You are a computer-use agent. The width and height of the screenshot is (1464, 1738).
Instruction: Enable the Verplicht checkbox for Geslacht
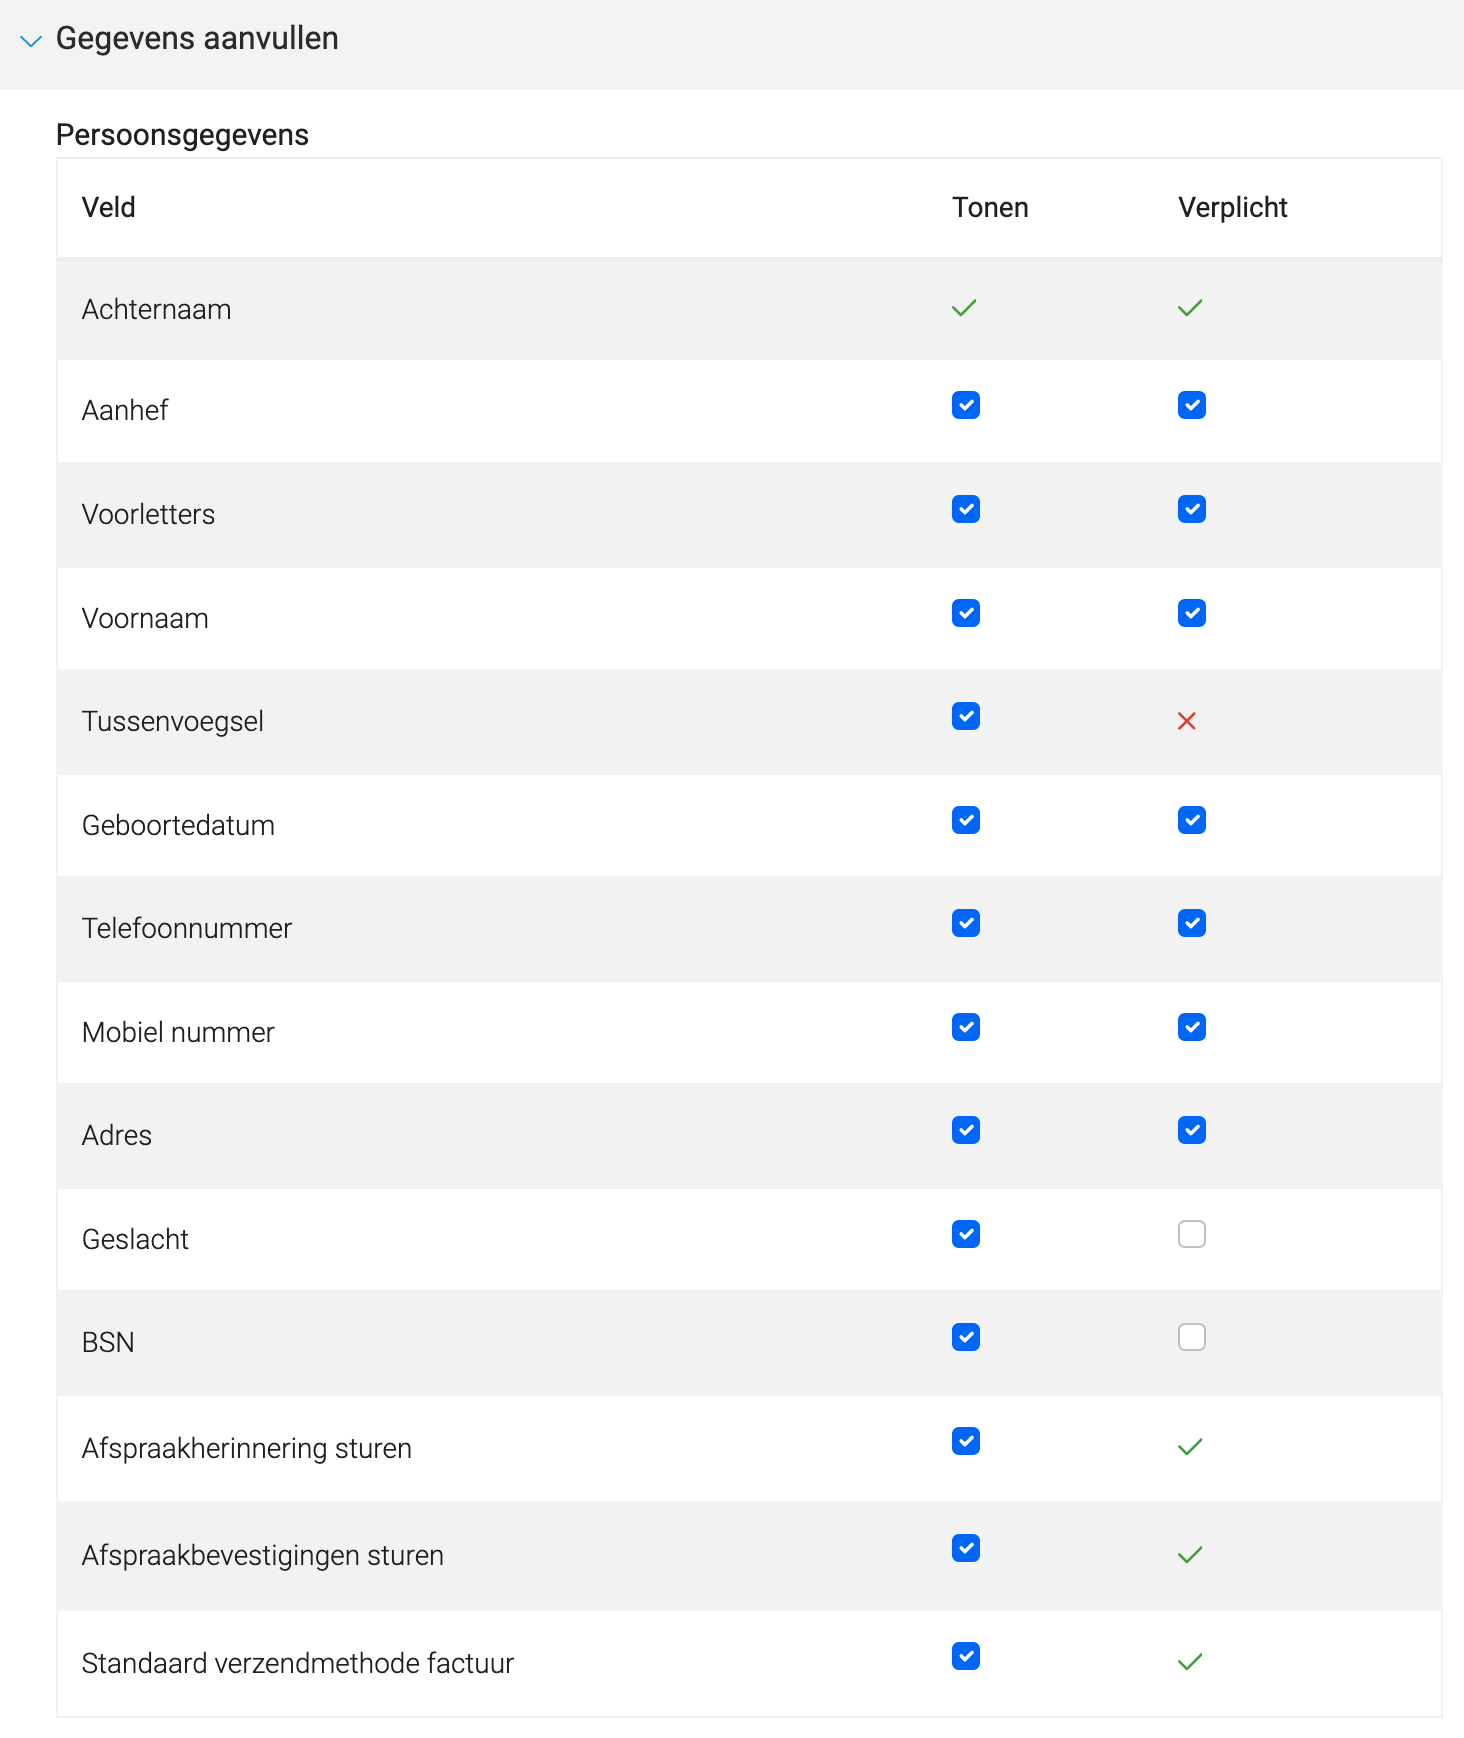click(x=1192, y=1234)
